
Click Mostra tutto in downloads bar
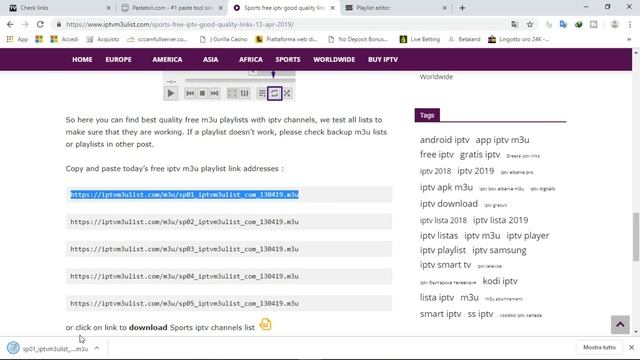click(x=599, y=347)
